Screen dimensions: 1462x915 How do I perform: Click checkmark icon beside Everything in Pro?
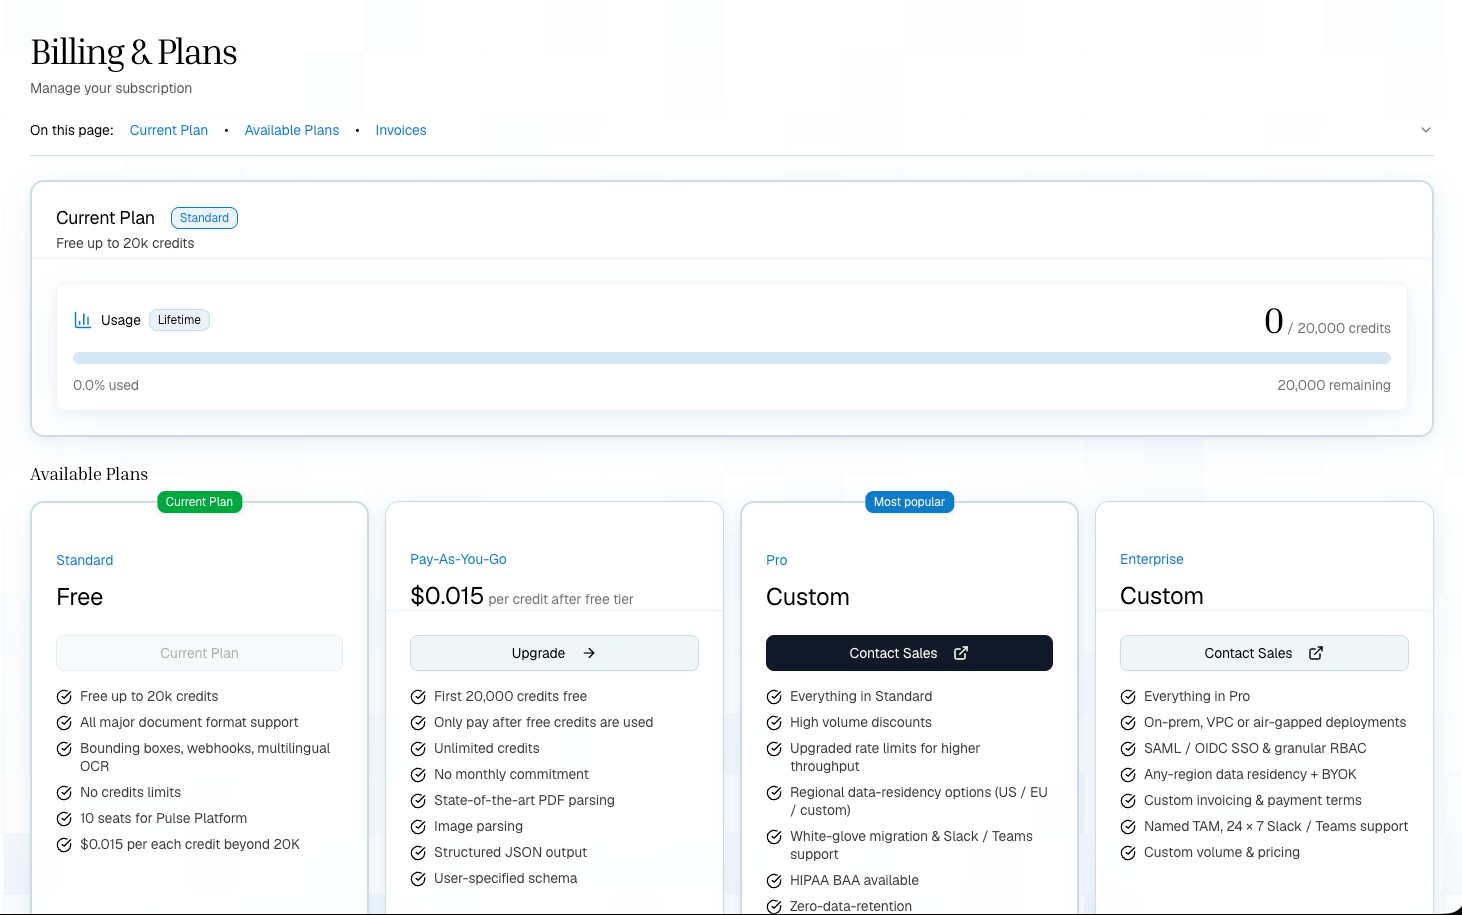click(1128, 697)
